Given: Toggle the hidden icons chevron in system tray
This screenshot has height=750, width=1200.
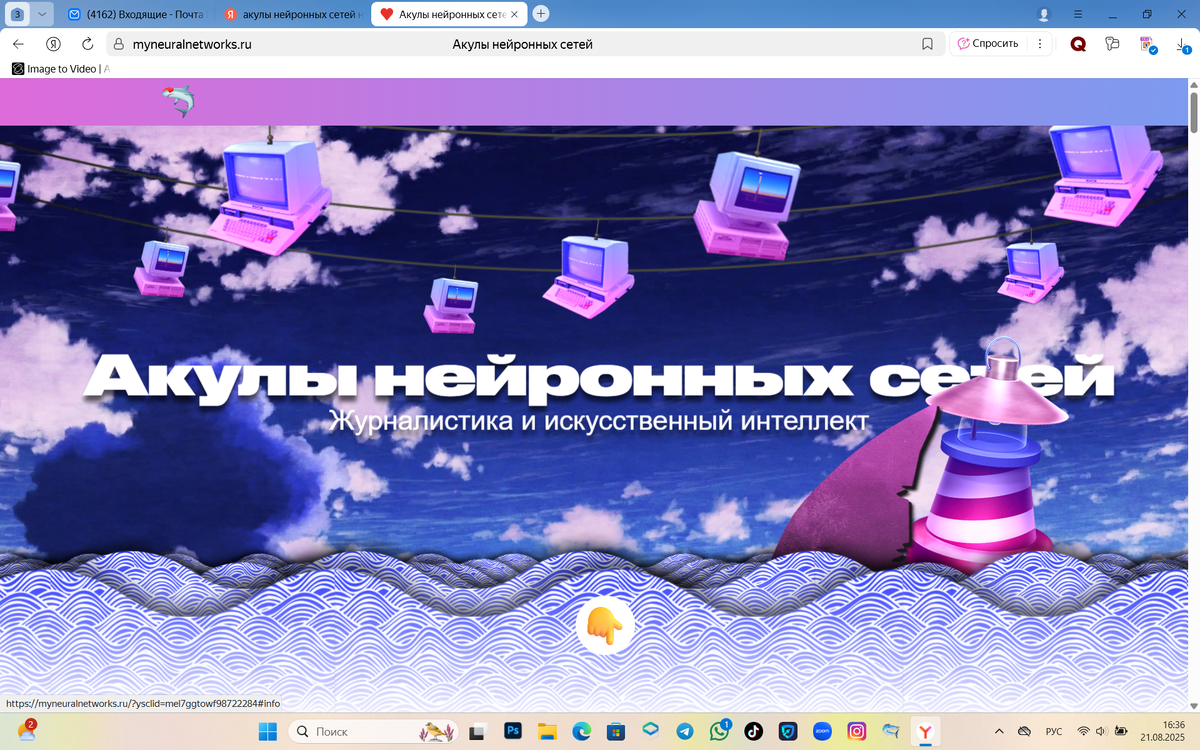Looking at the screenshot, I should (x=998, y=731).
